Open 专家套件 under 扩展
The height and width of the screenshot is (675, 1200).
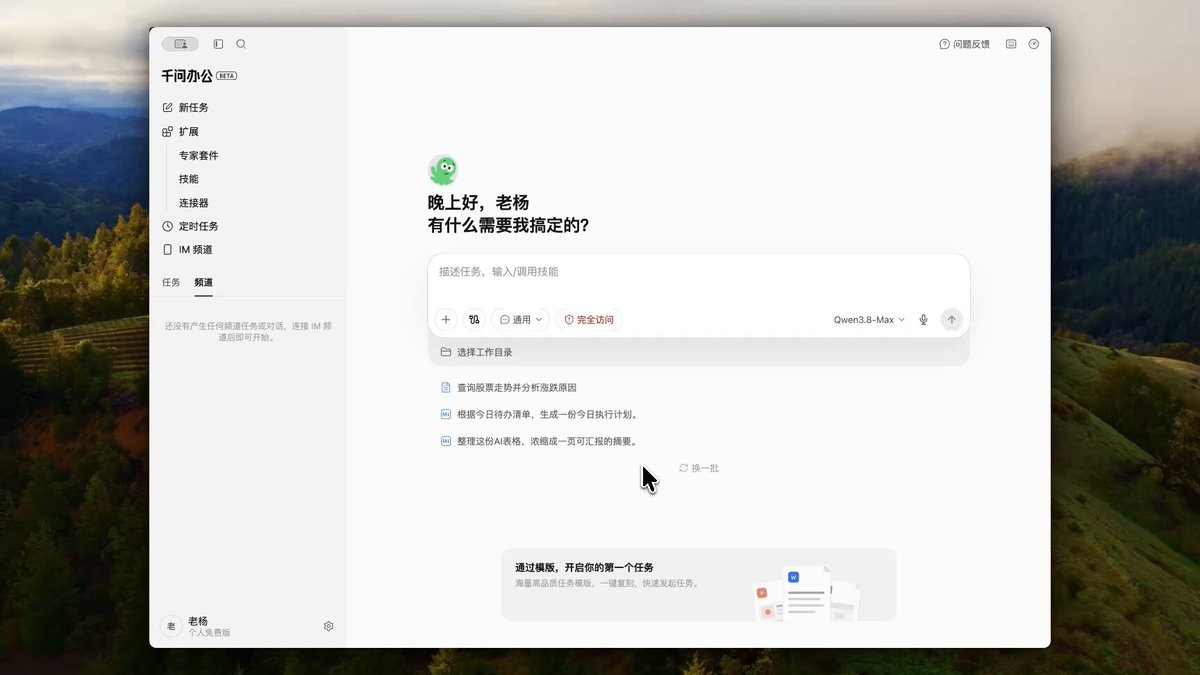198,155
